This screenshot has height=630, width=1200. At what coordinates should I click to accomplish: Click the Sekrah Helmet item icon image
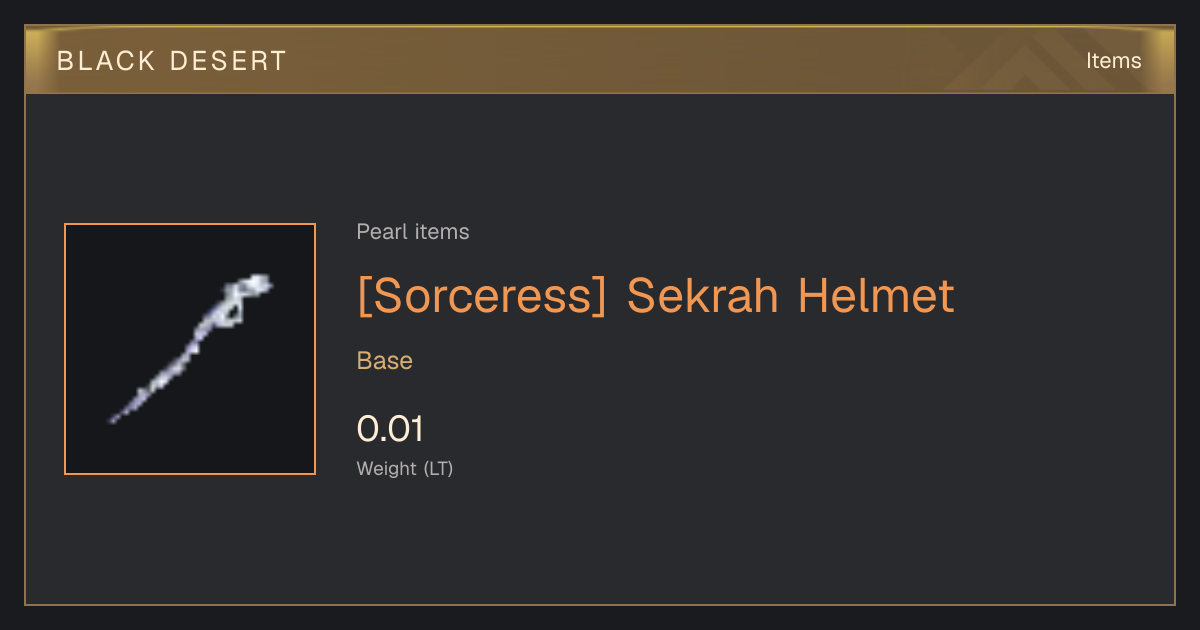190,349
